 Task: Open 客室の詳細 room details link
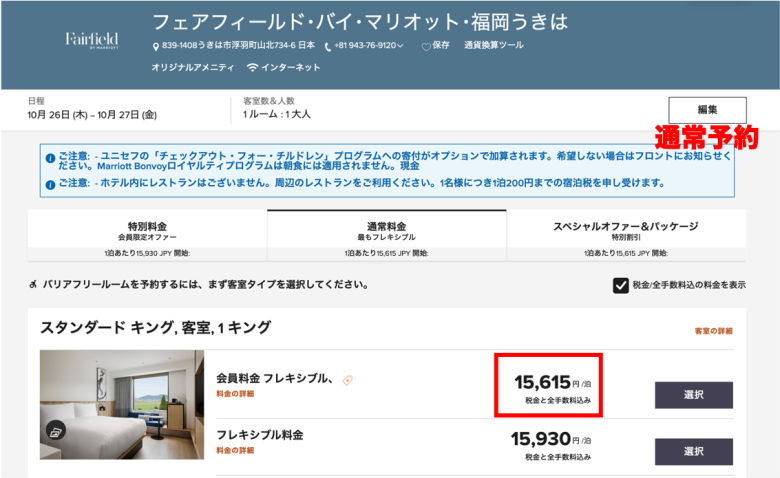(713, 331)
